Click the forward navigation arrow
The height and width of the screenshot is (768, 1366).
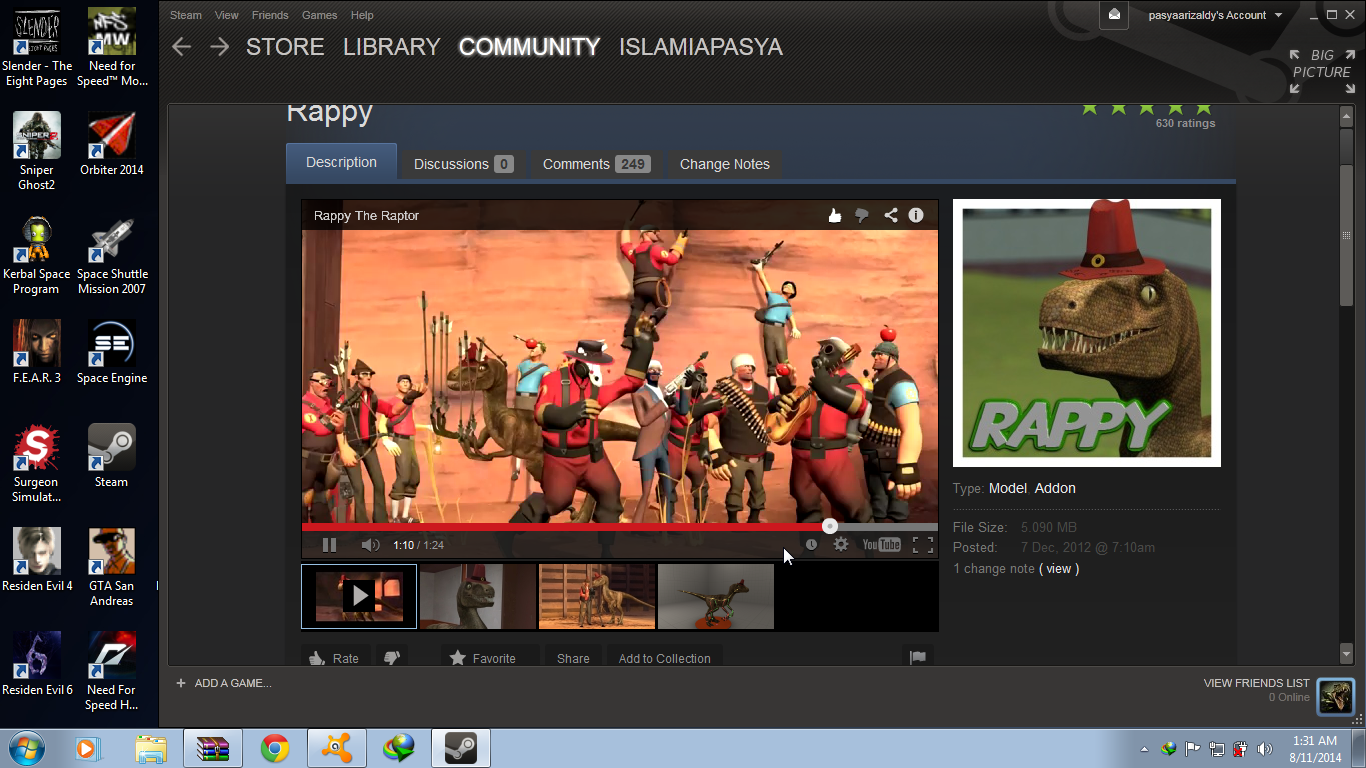pos(219,47)
